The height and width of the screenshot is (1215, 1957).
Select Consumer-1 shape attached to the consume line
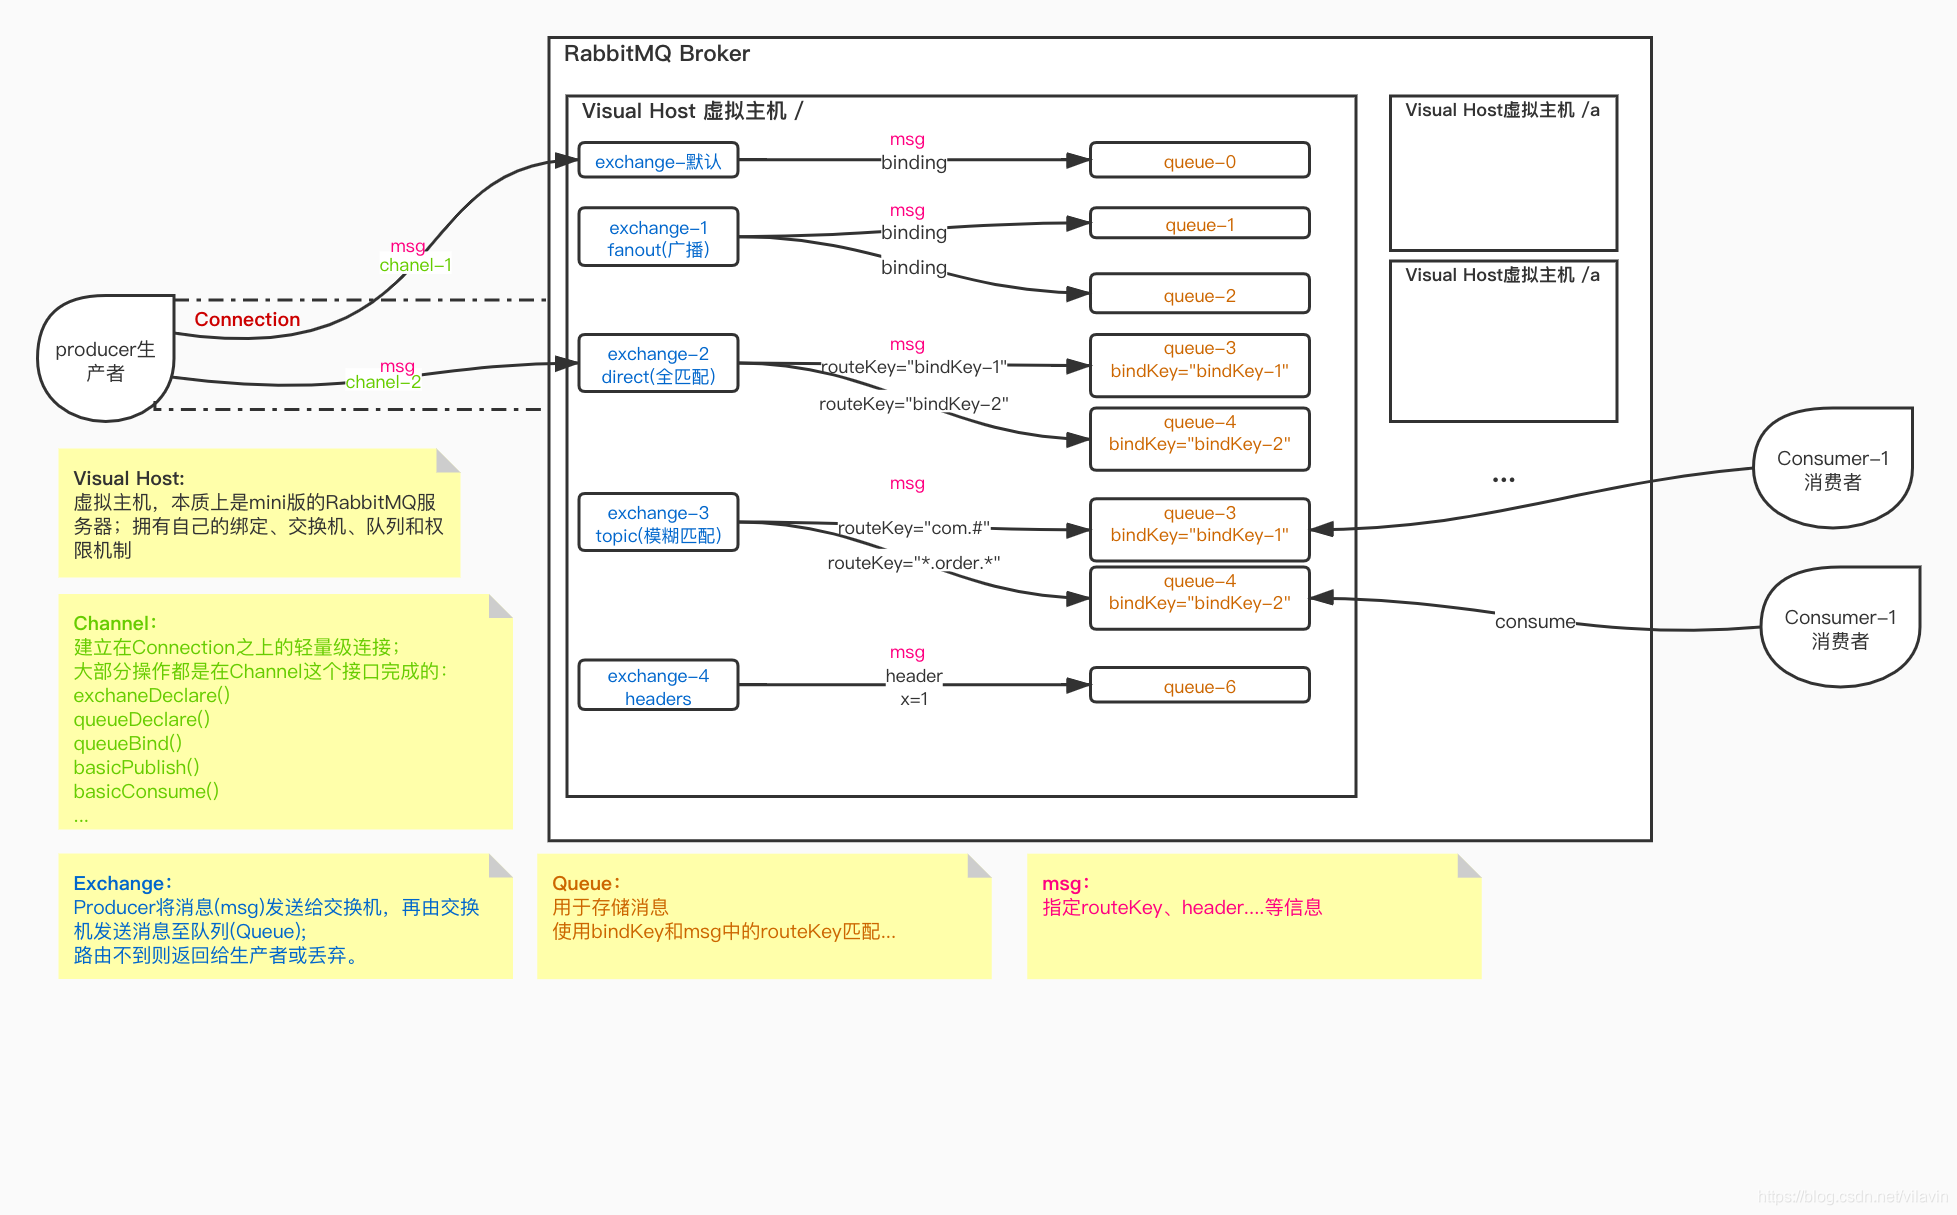click(x=1840, y=628)
